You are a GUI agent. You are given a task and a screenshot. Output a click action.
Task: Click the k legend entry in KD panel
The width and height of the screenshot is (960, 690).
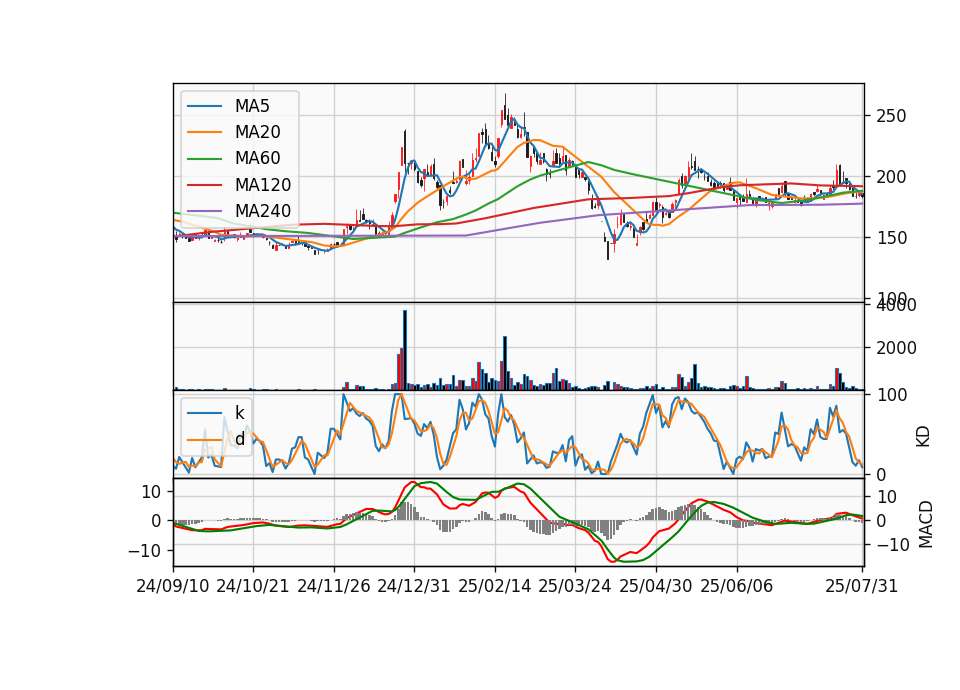tap(216, 413)
